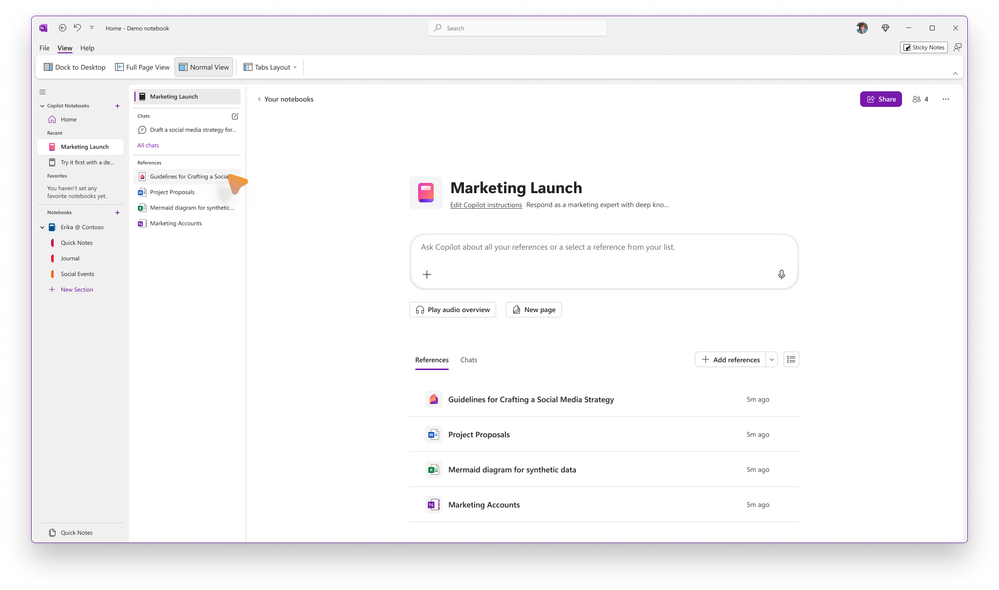
Task: Open Sticky Notes
Action: (923, 47)
